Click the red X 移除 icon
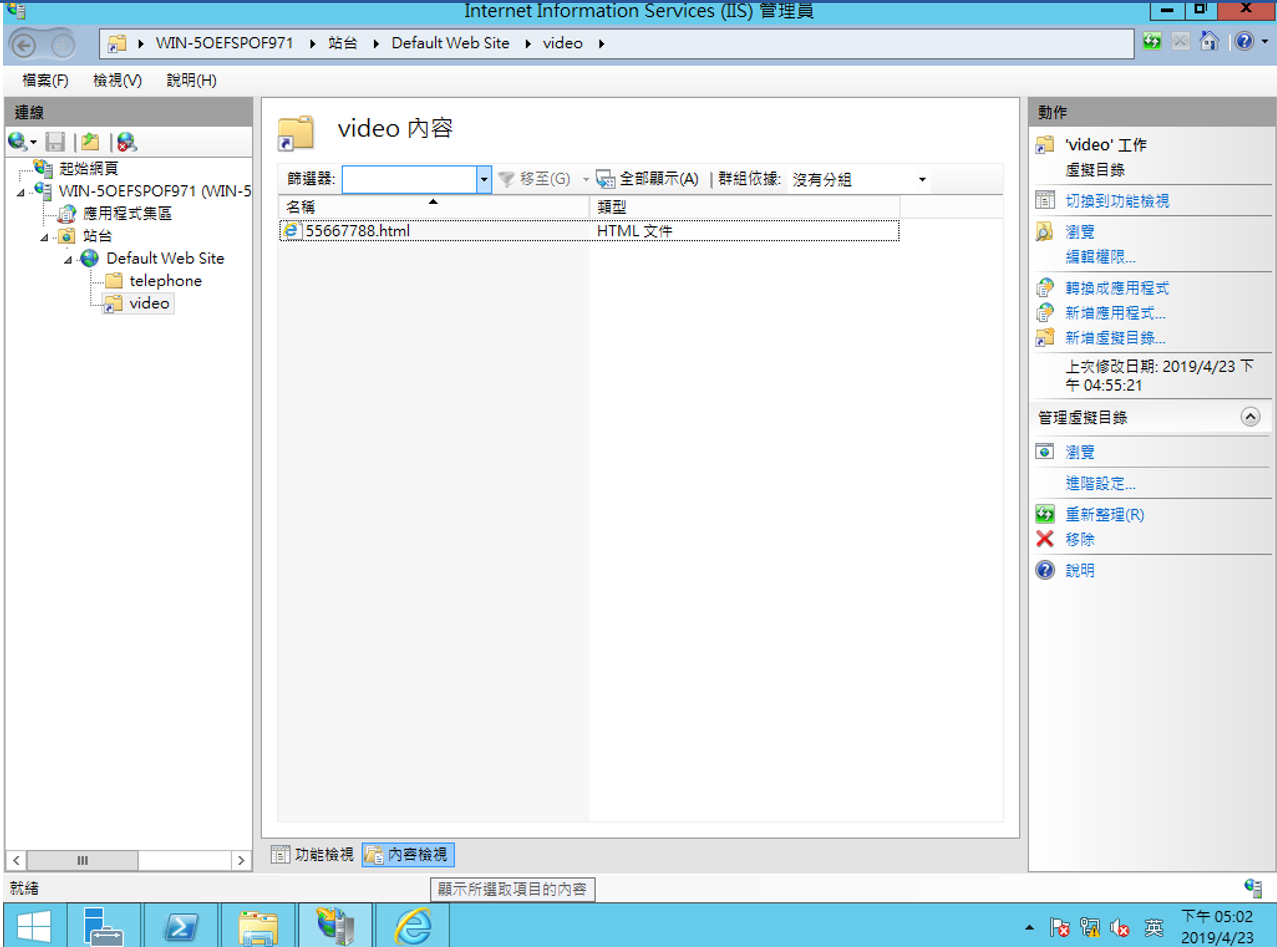 [x=1045, y=539]
